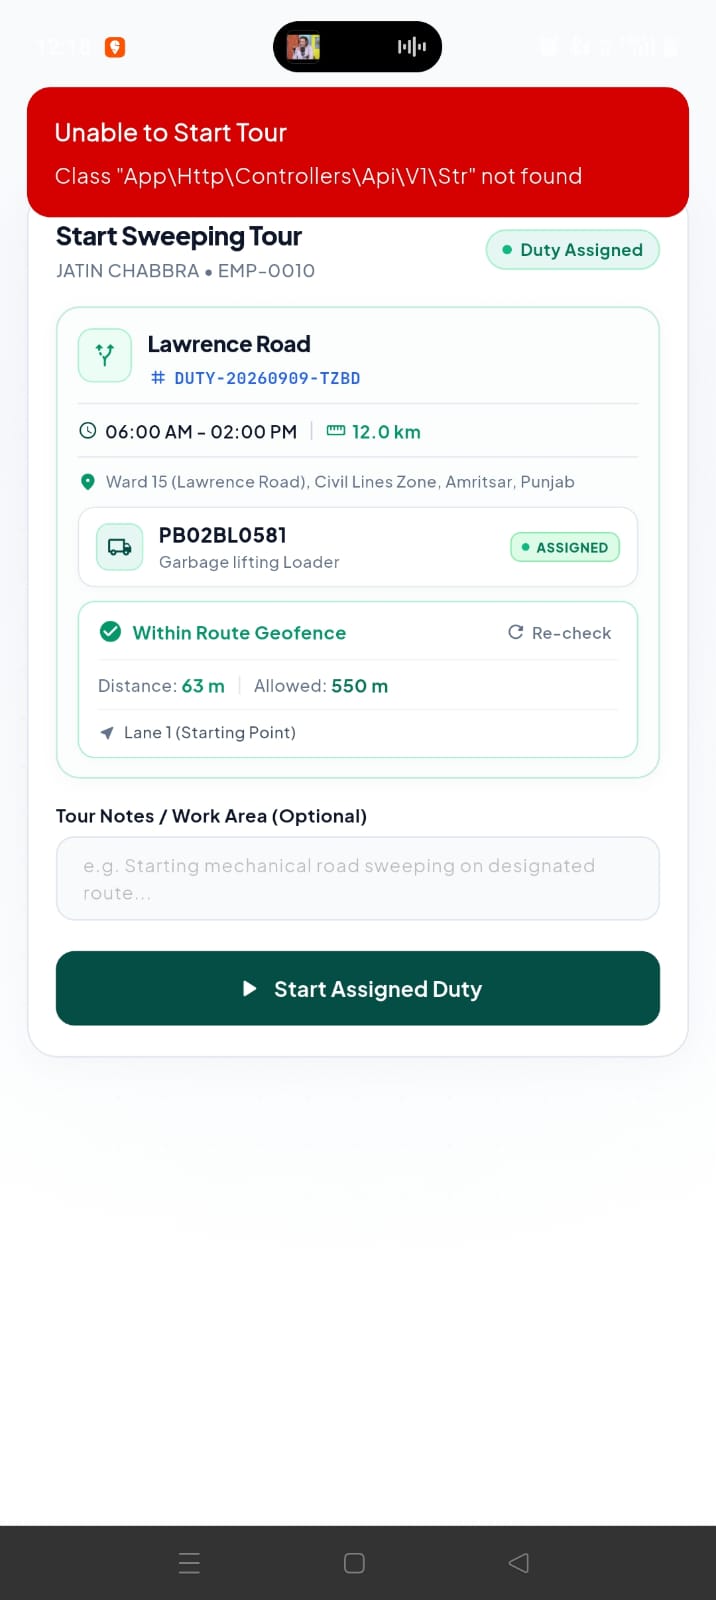
Task: Tap the ASSIGNED vehicle badge
Action: coord(565,547)
